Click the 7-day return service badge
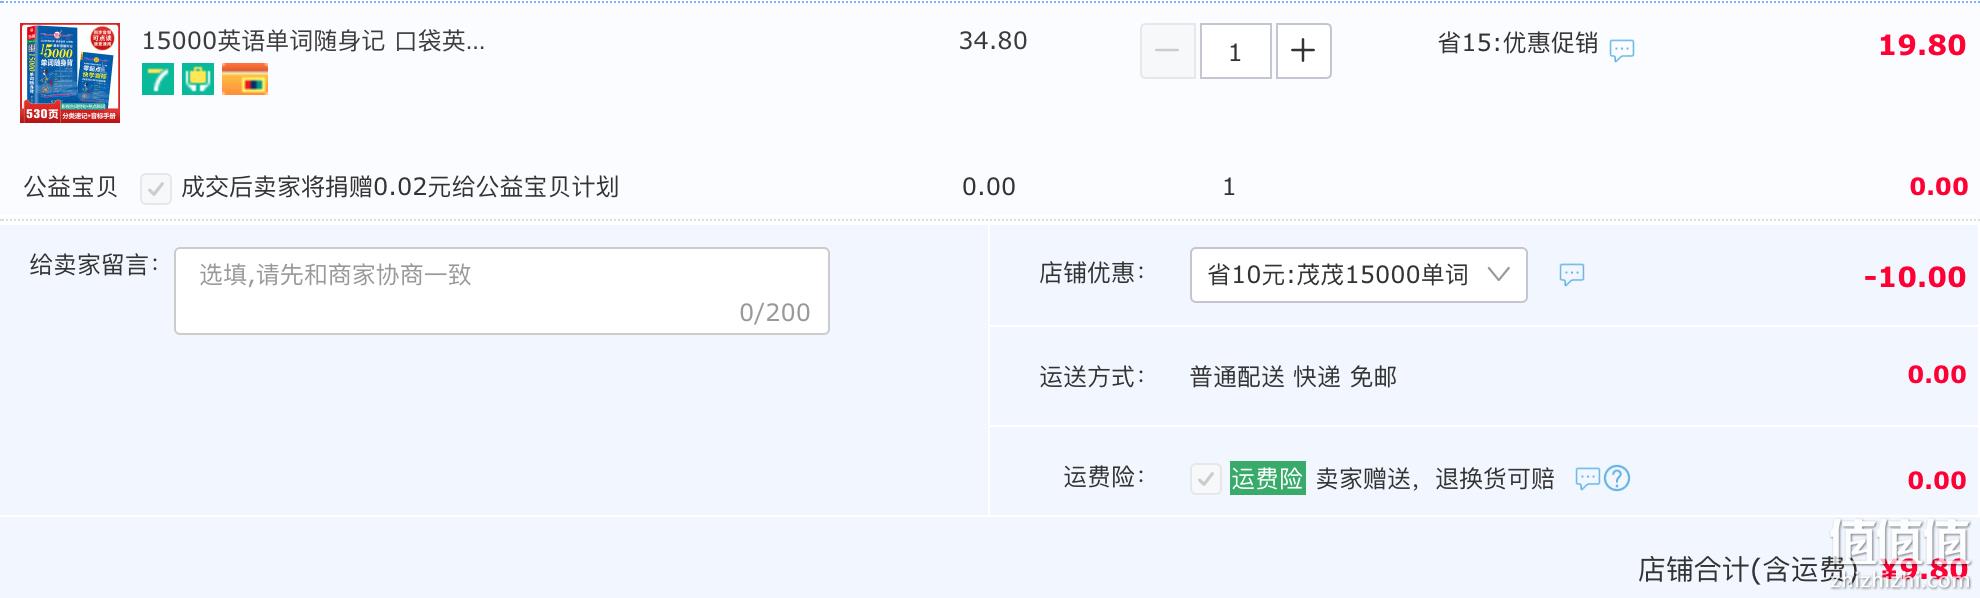Image resolution: width=1980 pixels, height=598 pixels. tap(158, 79)
